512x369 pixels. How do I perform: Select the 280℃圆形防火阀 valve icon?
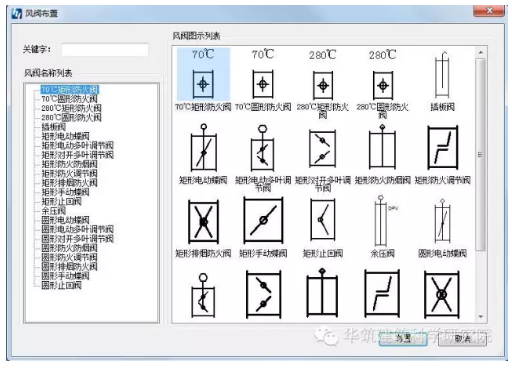[x=383, y=75]
